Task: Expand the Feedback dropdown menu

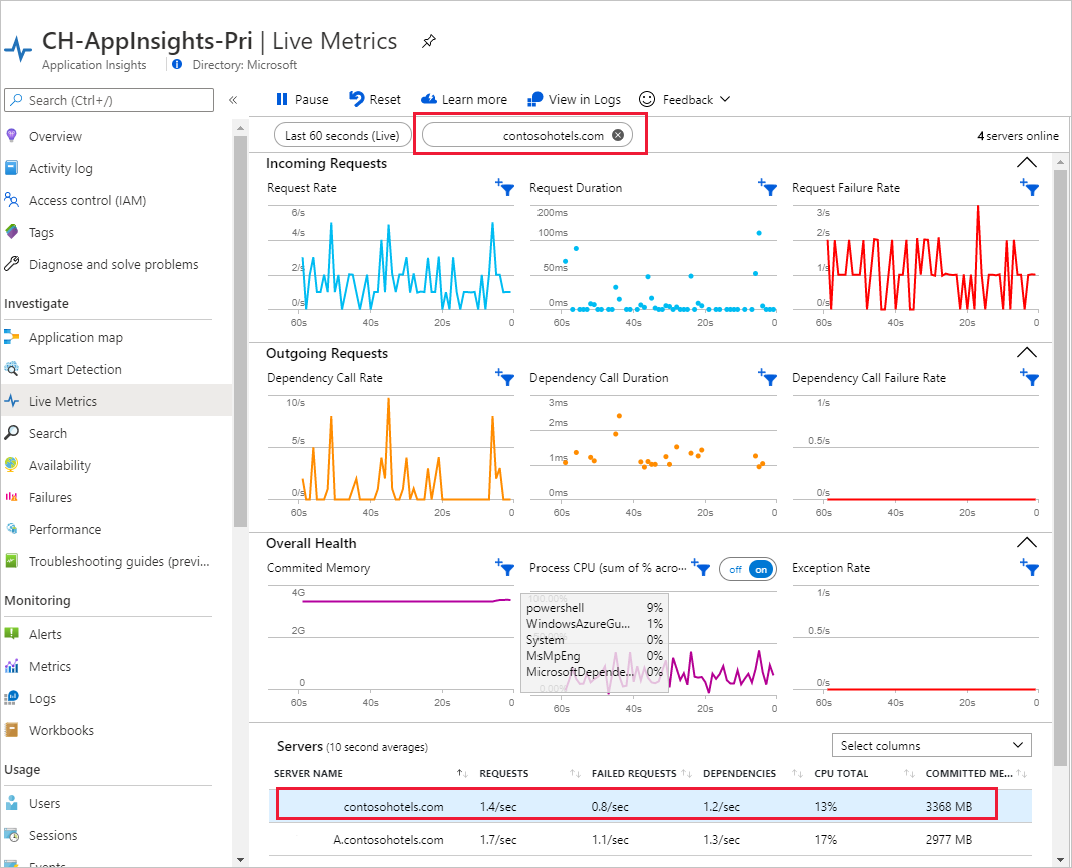Action: pyautogui.click(x=685, y=99)
